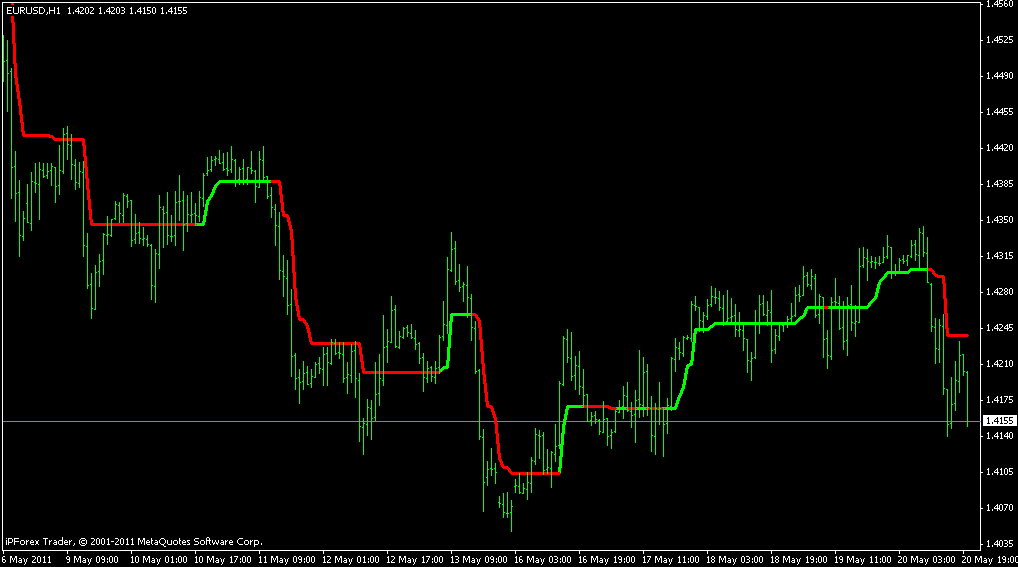The width and height of the screenshot is (1018, 567).
Task: Click the 1.4525 price scale label
Action: [x=999, y=40]
